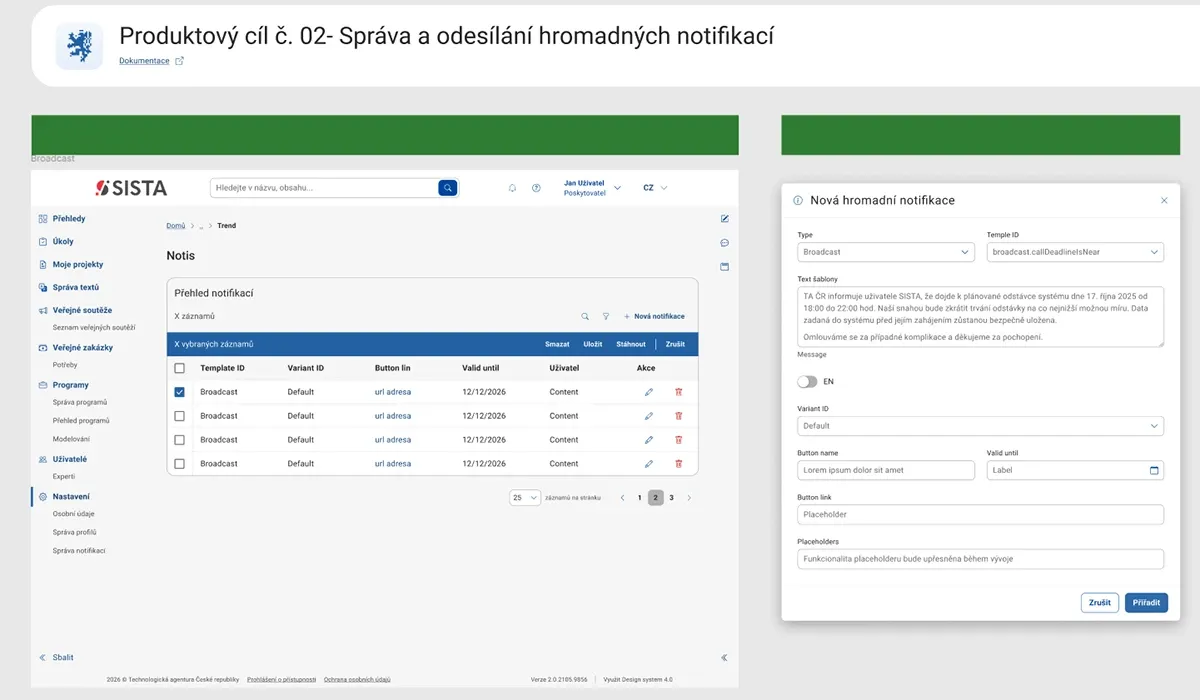Open the Variant ID dropdown showing Default
This screenshot has height=700, width=1200.
(x=980, y=426)
